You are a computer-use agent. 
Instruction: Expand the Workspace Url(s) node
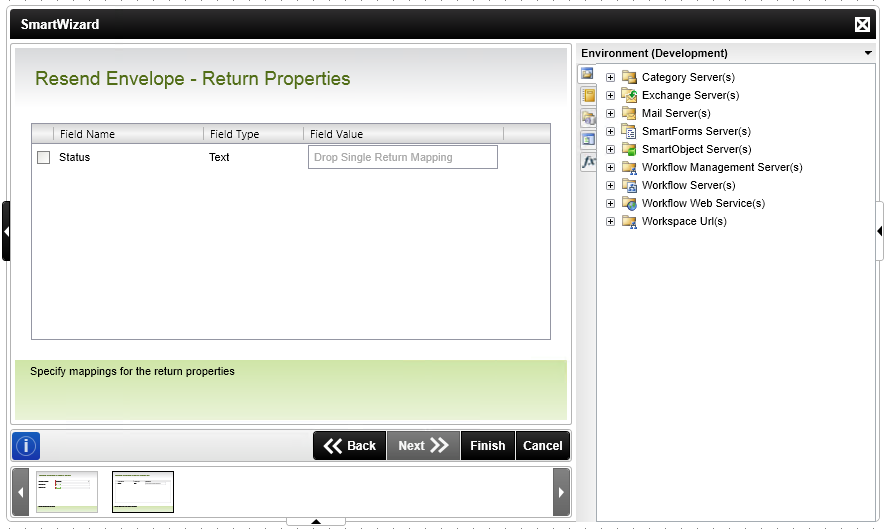[610, 222]
